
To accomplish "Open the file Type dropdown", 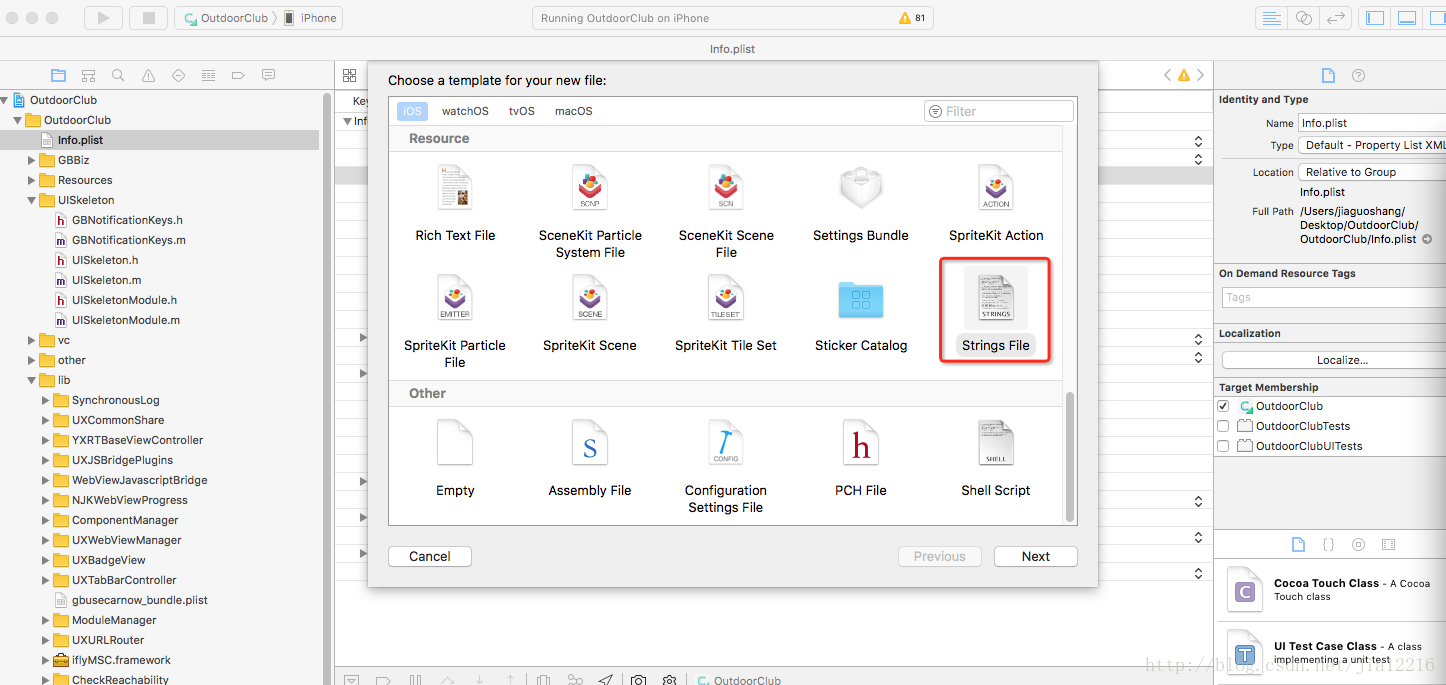I will click(1372, 145).
